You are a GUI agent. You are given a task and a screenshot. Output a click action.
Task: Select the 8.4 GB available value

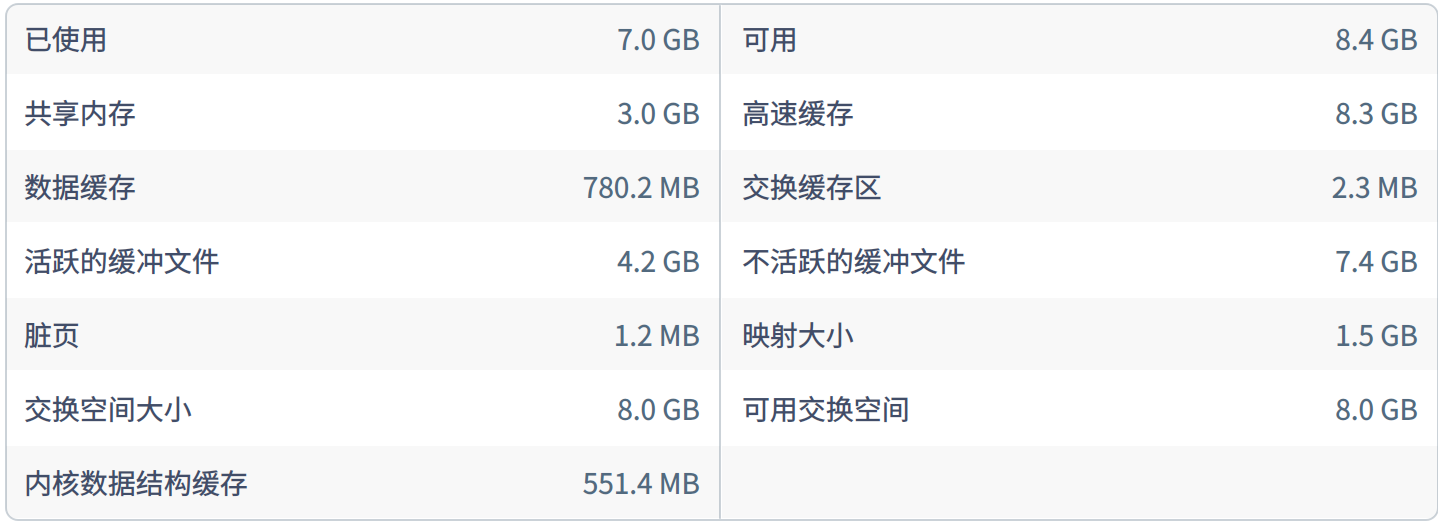1376,40
